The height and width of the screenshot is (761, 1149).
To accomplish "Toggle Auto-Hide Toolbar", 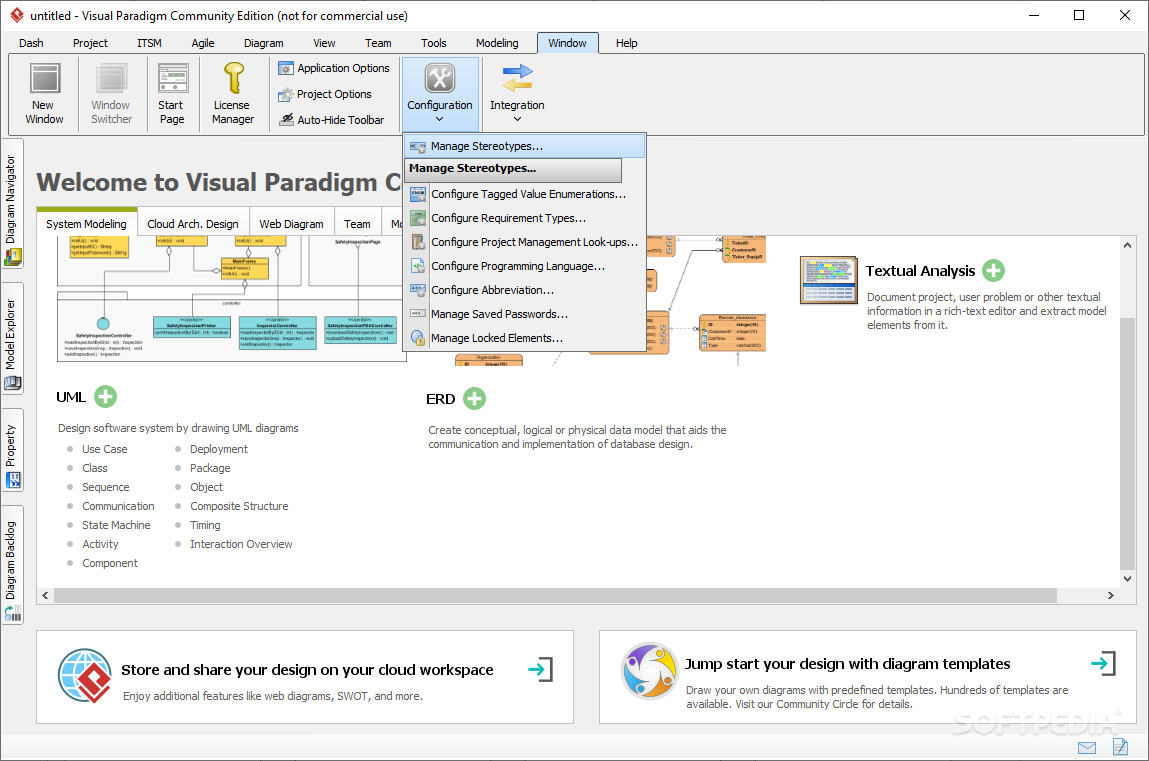I will click(331, 120).
